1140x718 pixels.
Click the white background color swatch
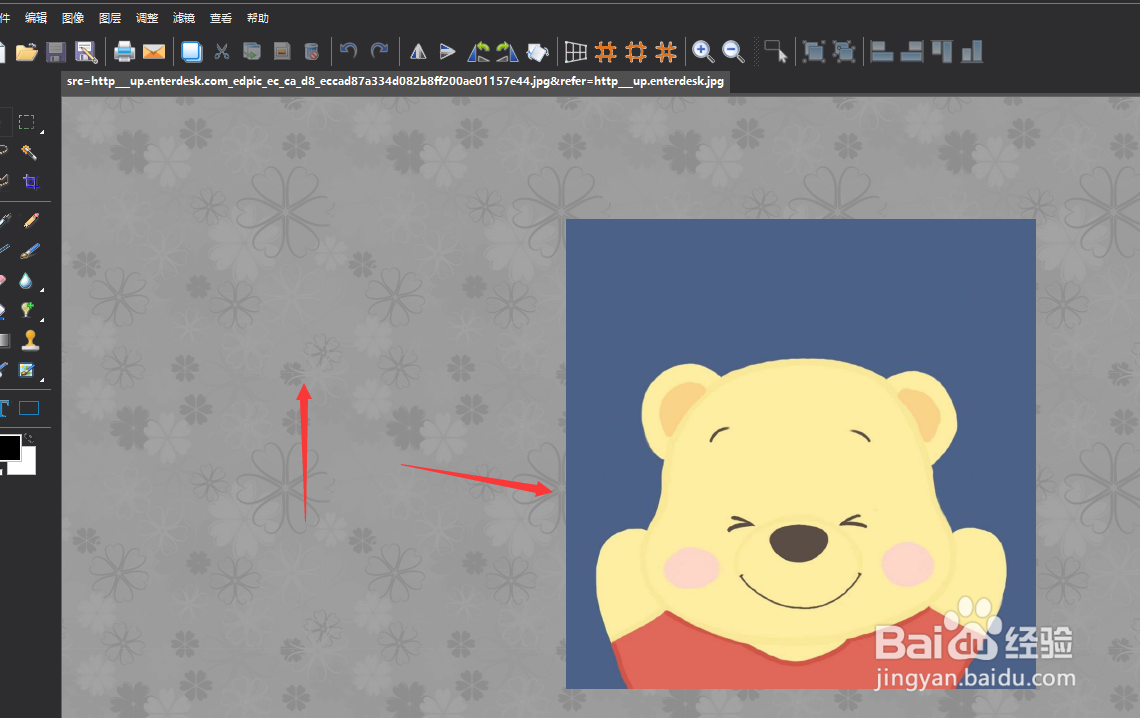27,465
